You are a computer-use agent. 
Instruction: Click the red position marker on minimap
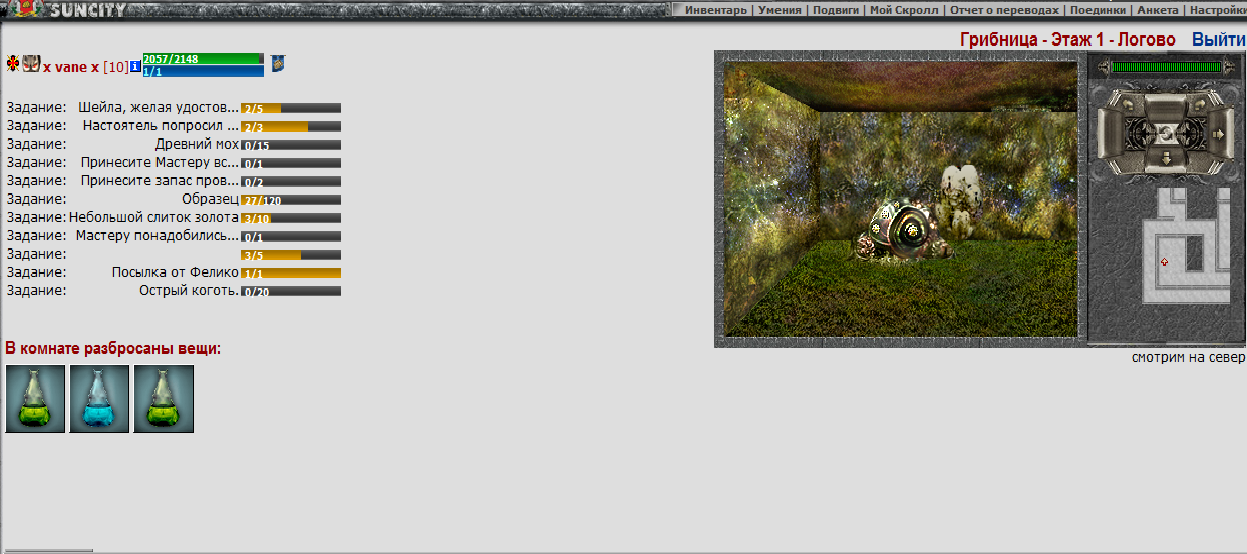[x=1164, y=261]
